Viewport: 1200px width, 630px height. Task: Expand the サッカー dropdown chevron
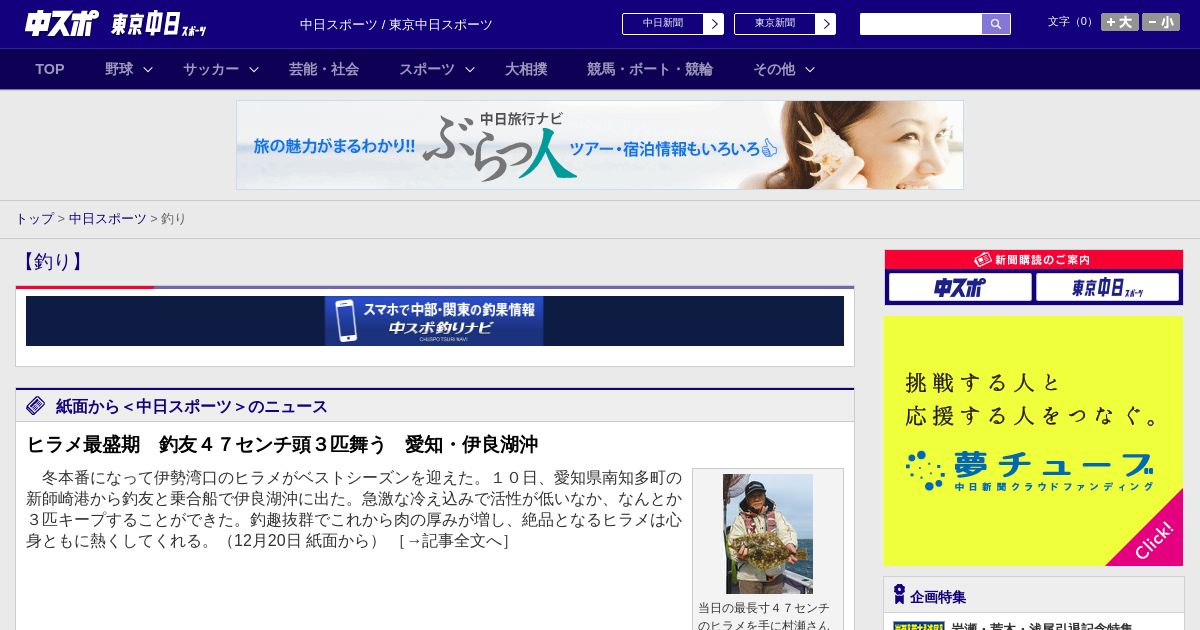pyautogui.click(x=254, y=69)
